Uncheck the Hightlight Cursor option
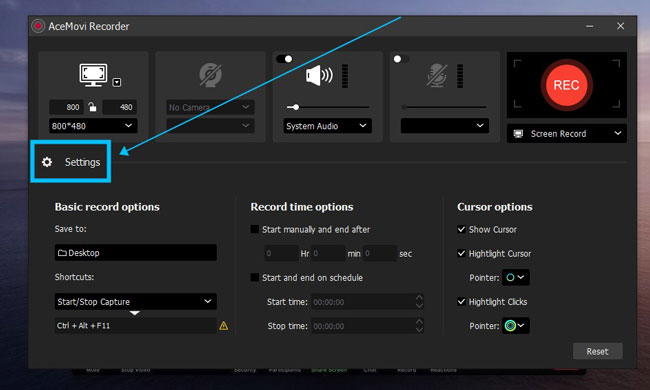The height and width of the screenshot is (390, 650). click(x=461, y=253)
